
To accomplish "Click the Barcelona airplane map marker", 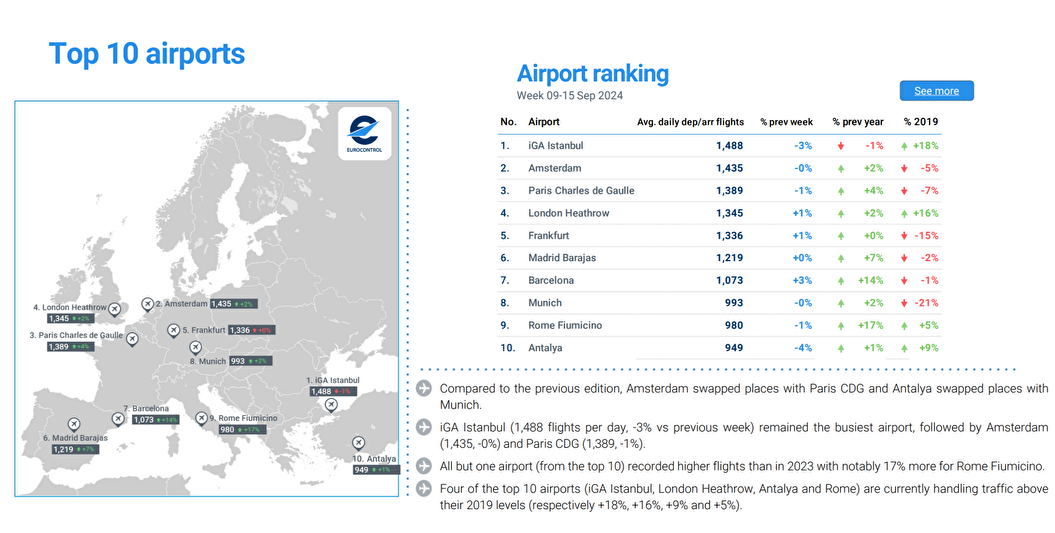I will tap(118, 418).
